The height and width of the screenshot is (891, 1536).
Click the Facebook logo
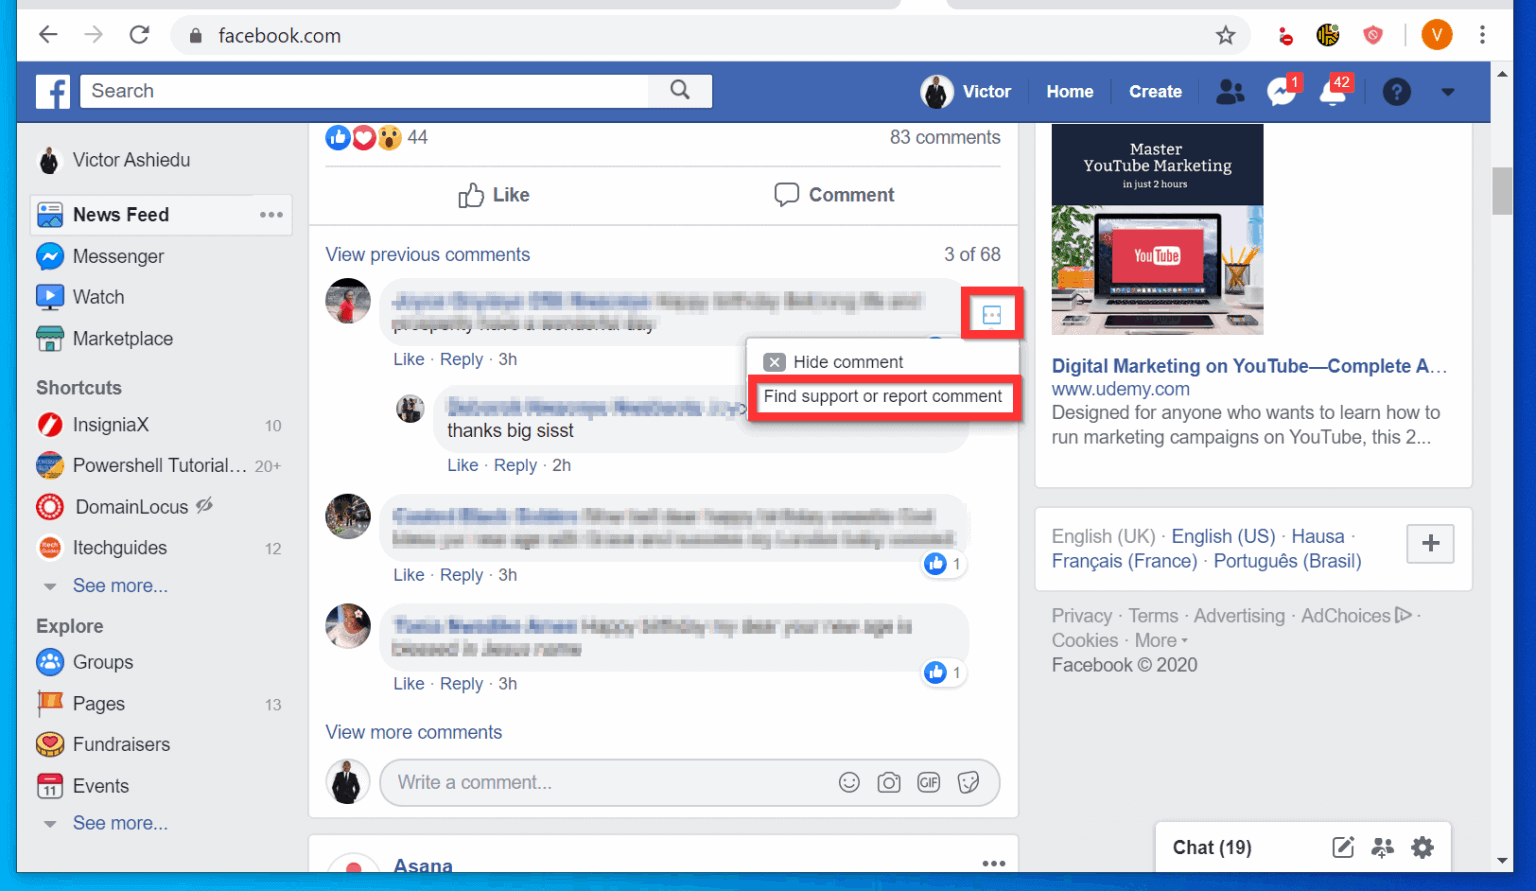coord(52,91)
